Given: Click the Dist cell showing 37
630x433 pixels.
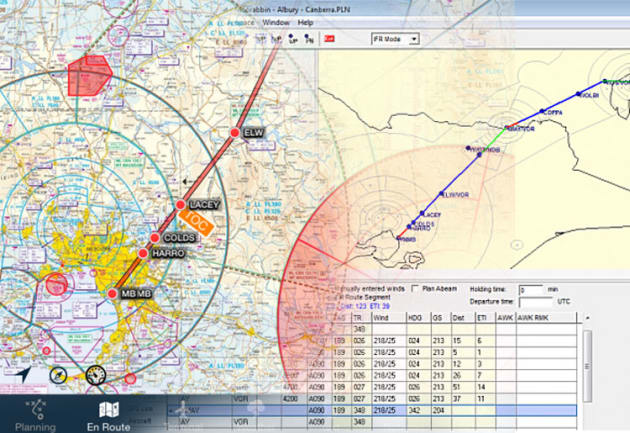Looking at the screenshot, I should [x=463, y=399].
